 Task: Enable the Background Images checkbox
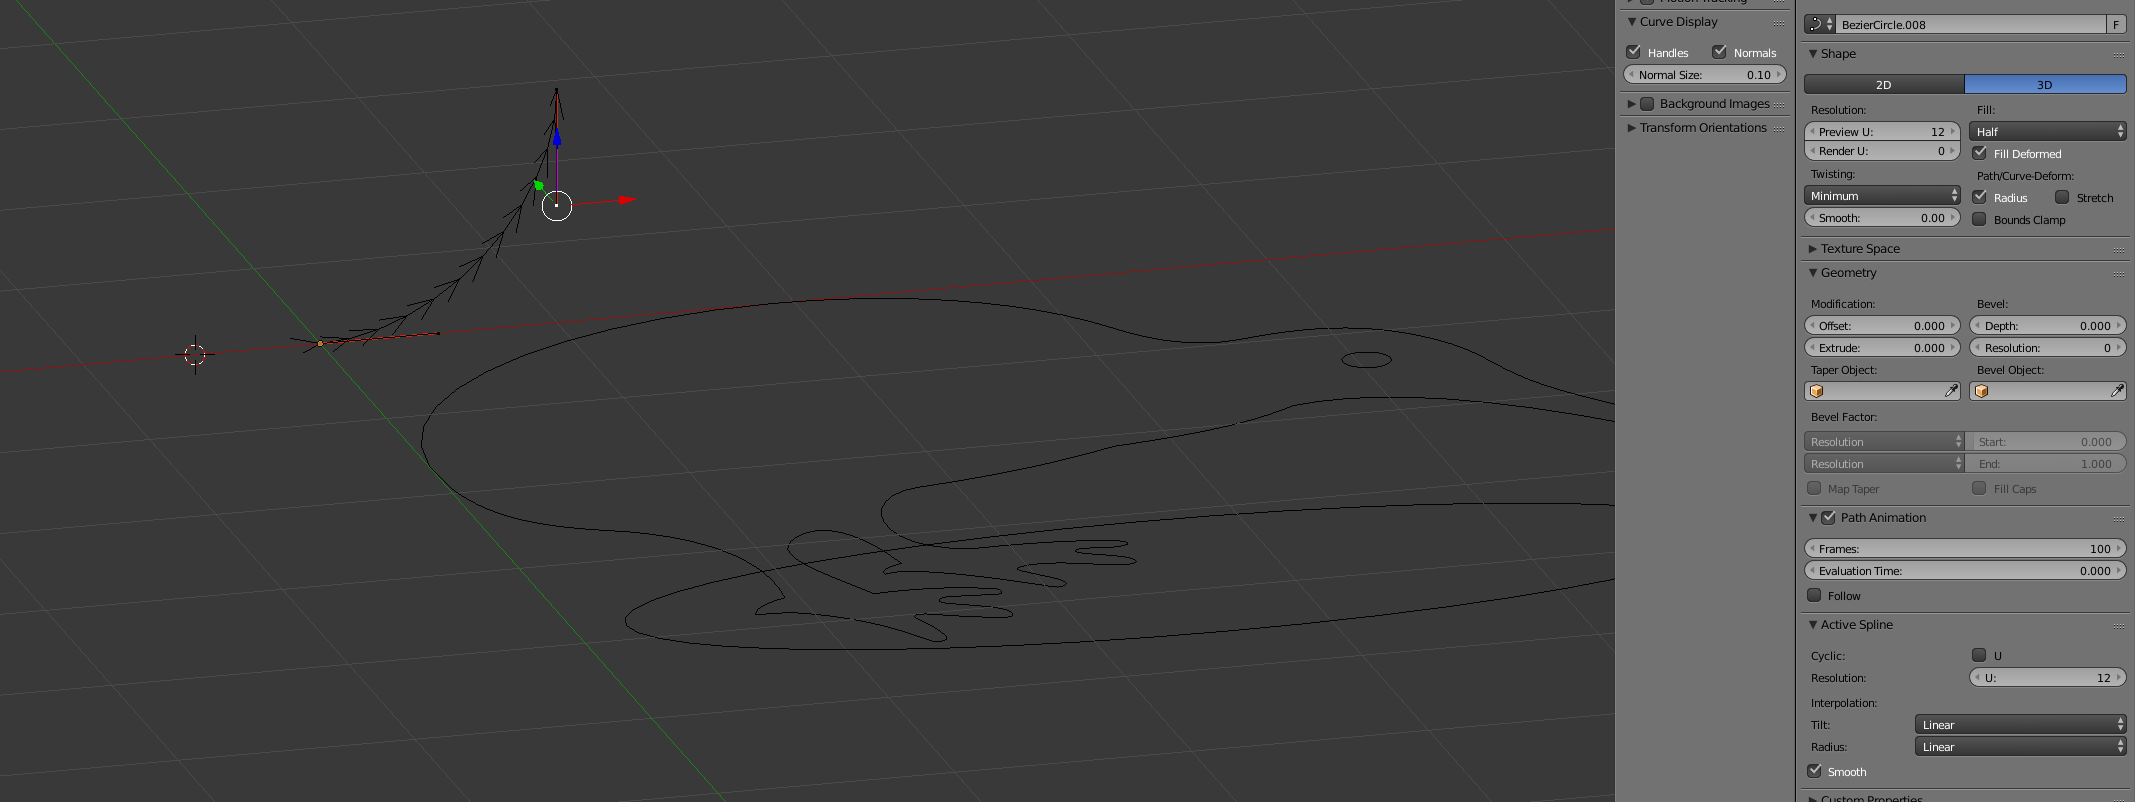click(1647, 104)
